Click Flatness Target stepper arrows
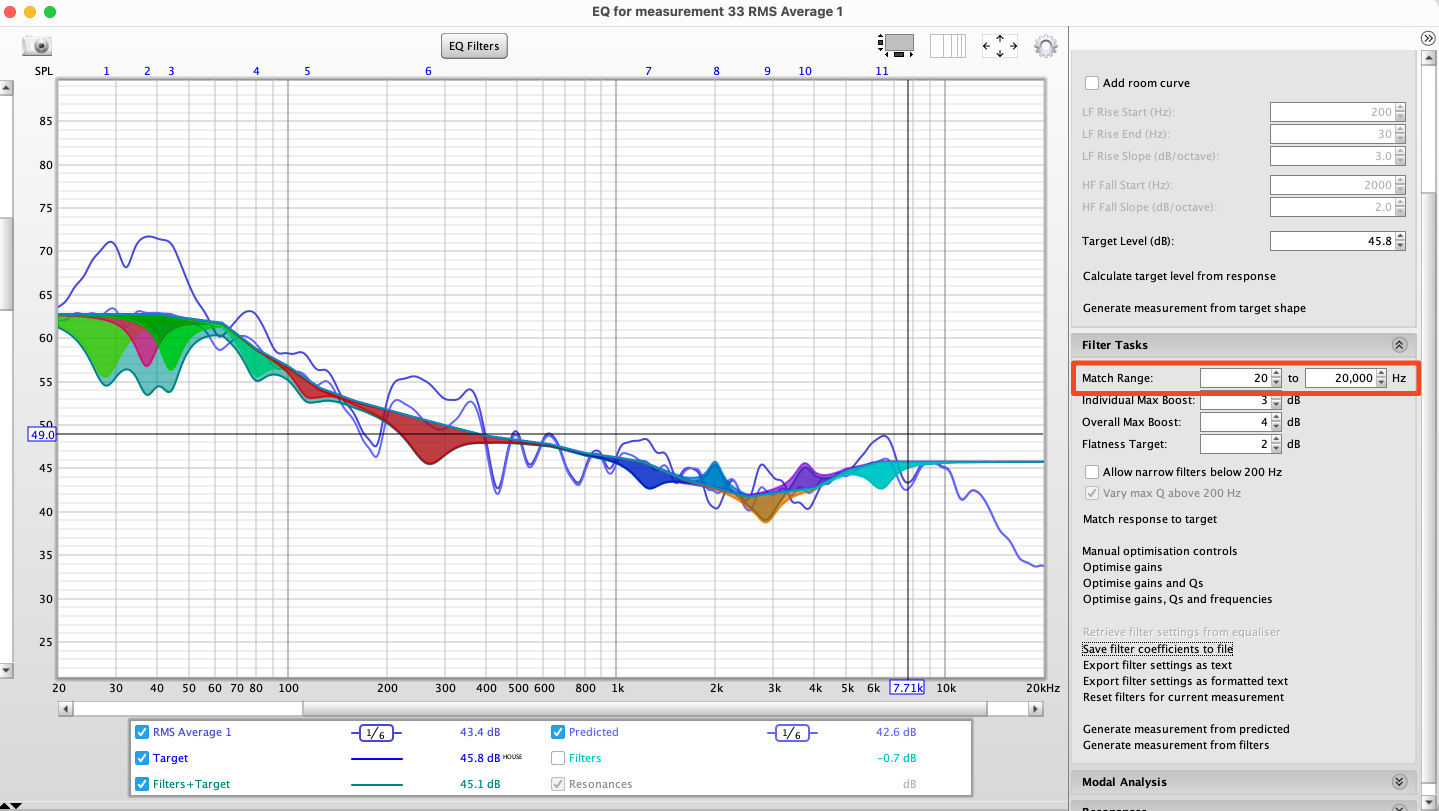Viewport: 1439px width, 811px height. pyautogui.click(x=1276, y=445)
